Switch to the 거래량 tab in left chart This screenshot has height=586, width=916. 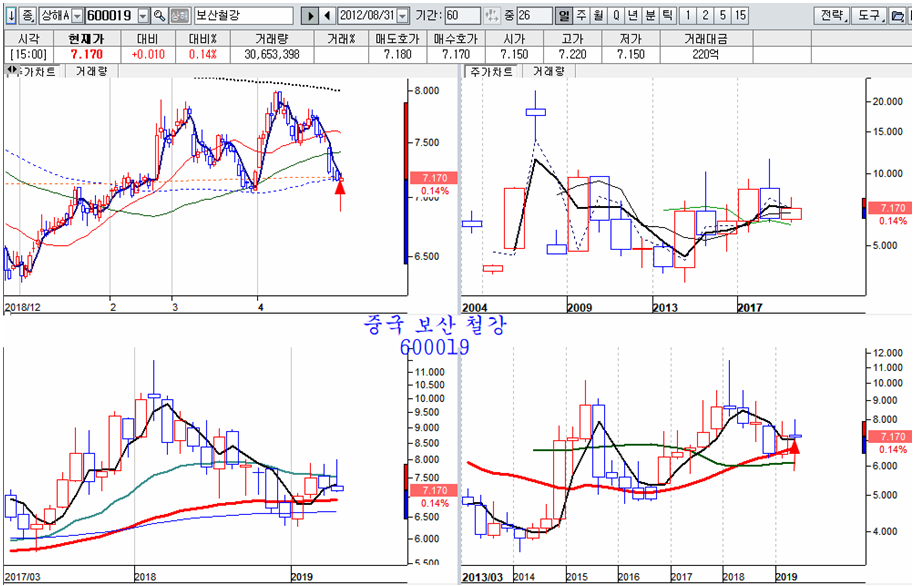92,71
